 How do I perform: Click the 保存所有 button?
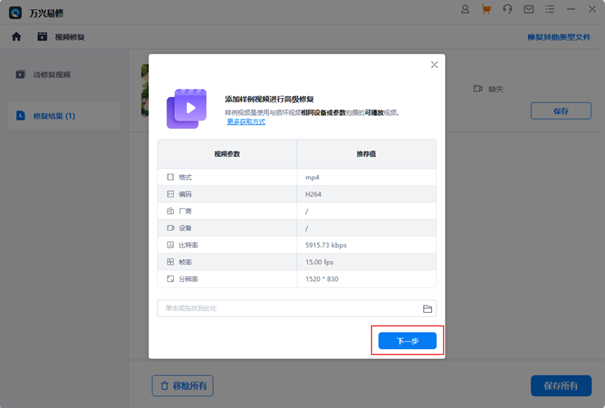560,385
